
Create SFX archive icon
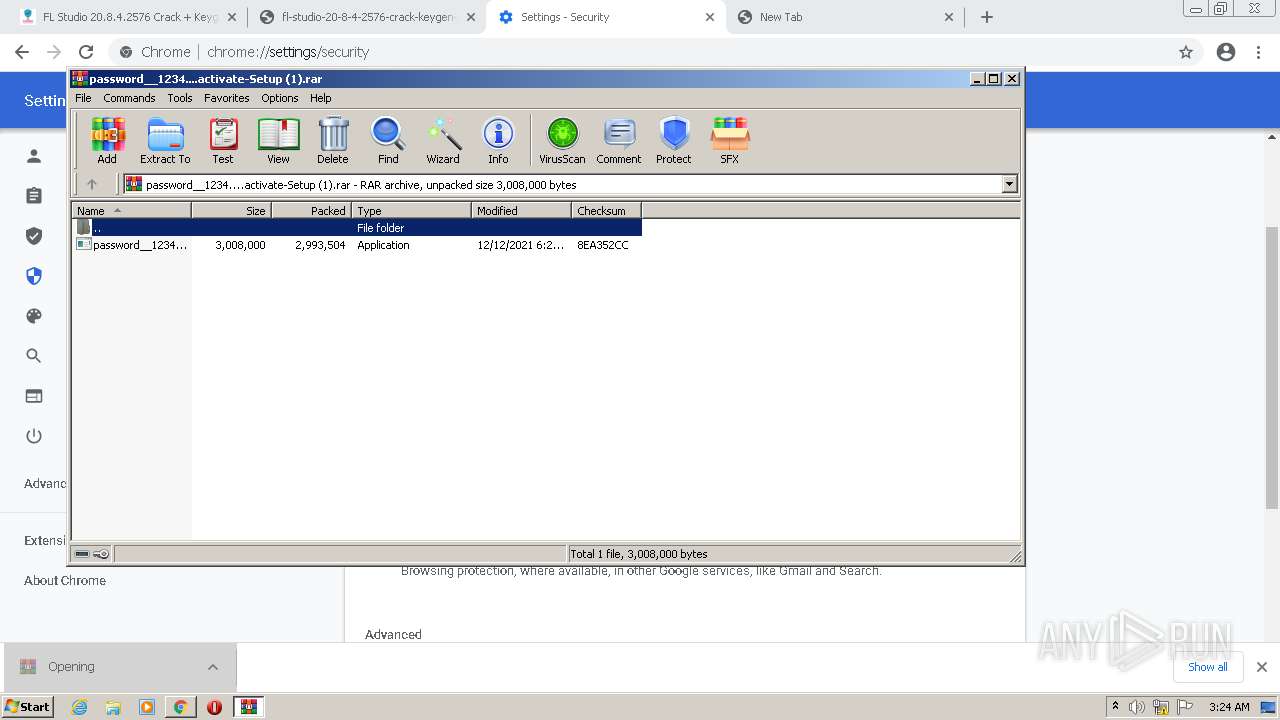coord(730,140)
